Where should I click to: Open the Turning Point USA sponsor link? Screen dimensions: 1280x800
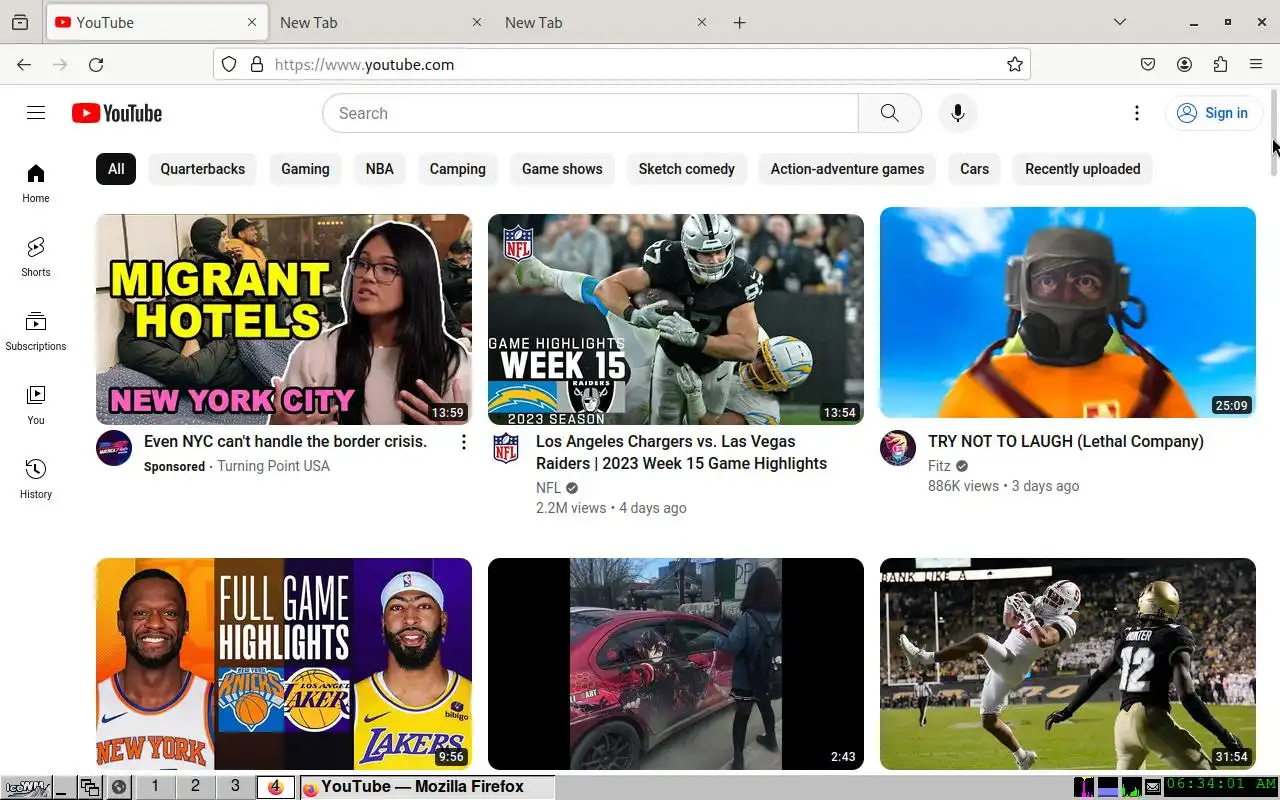[273, 466]
